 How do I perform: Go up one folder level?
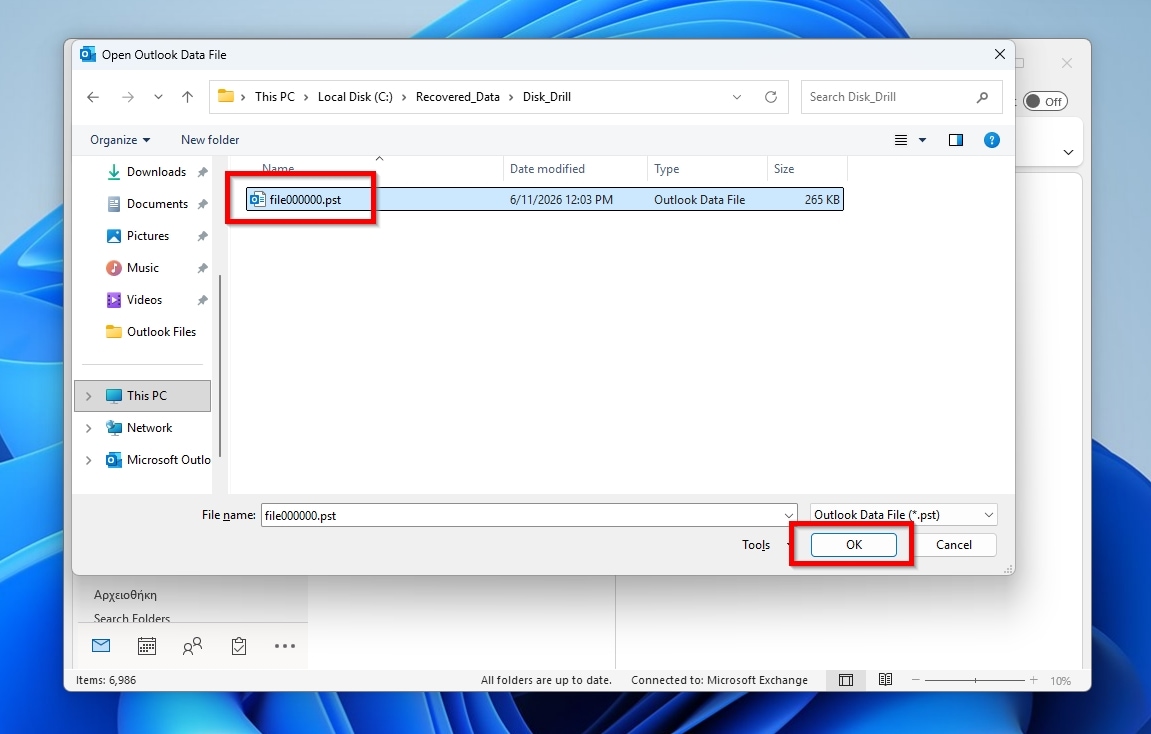tap(187, 97)
